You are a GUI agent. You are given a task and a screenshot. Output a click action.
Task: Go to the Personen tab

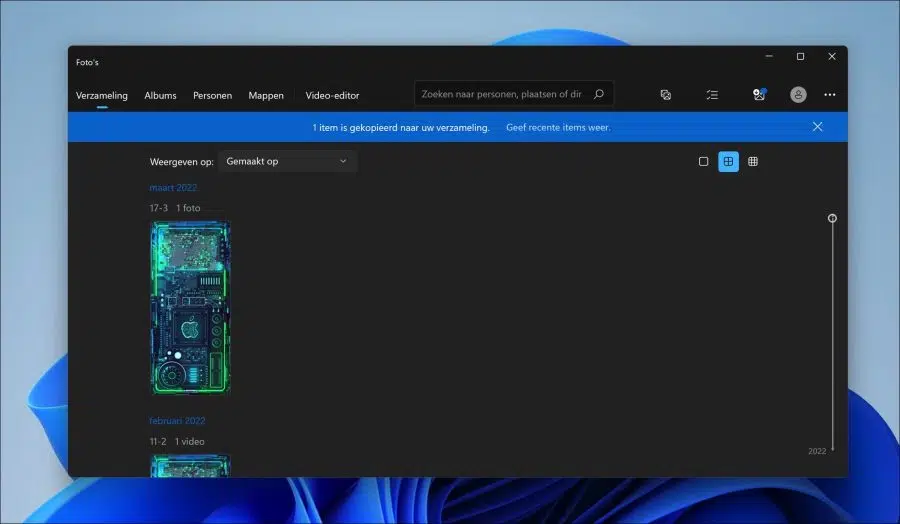[x=212, y=95]
